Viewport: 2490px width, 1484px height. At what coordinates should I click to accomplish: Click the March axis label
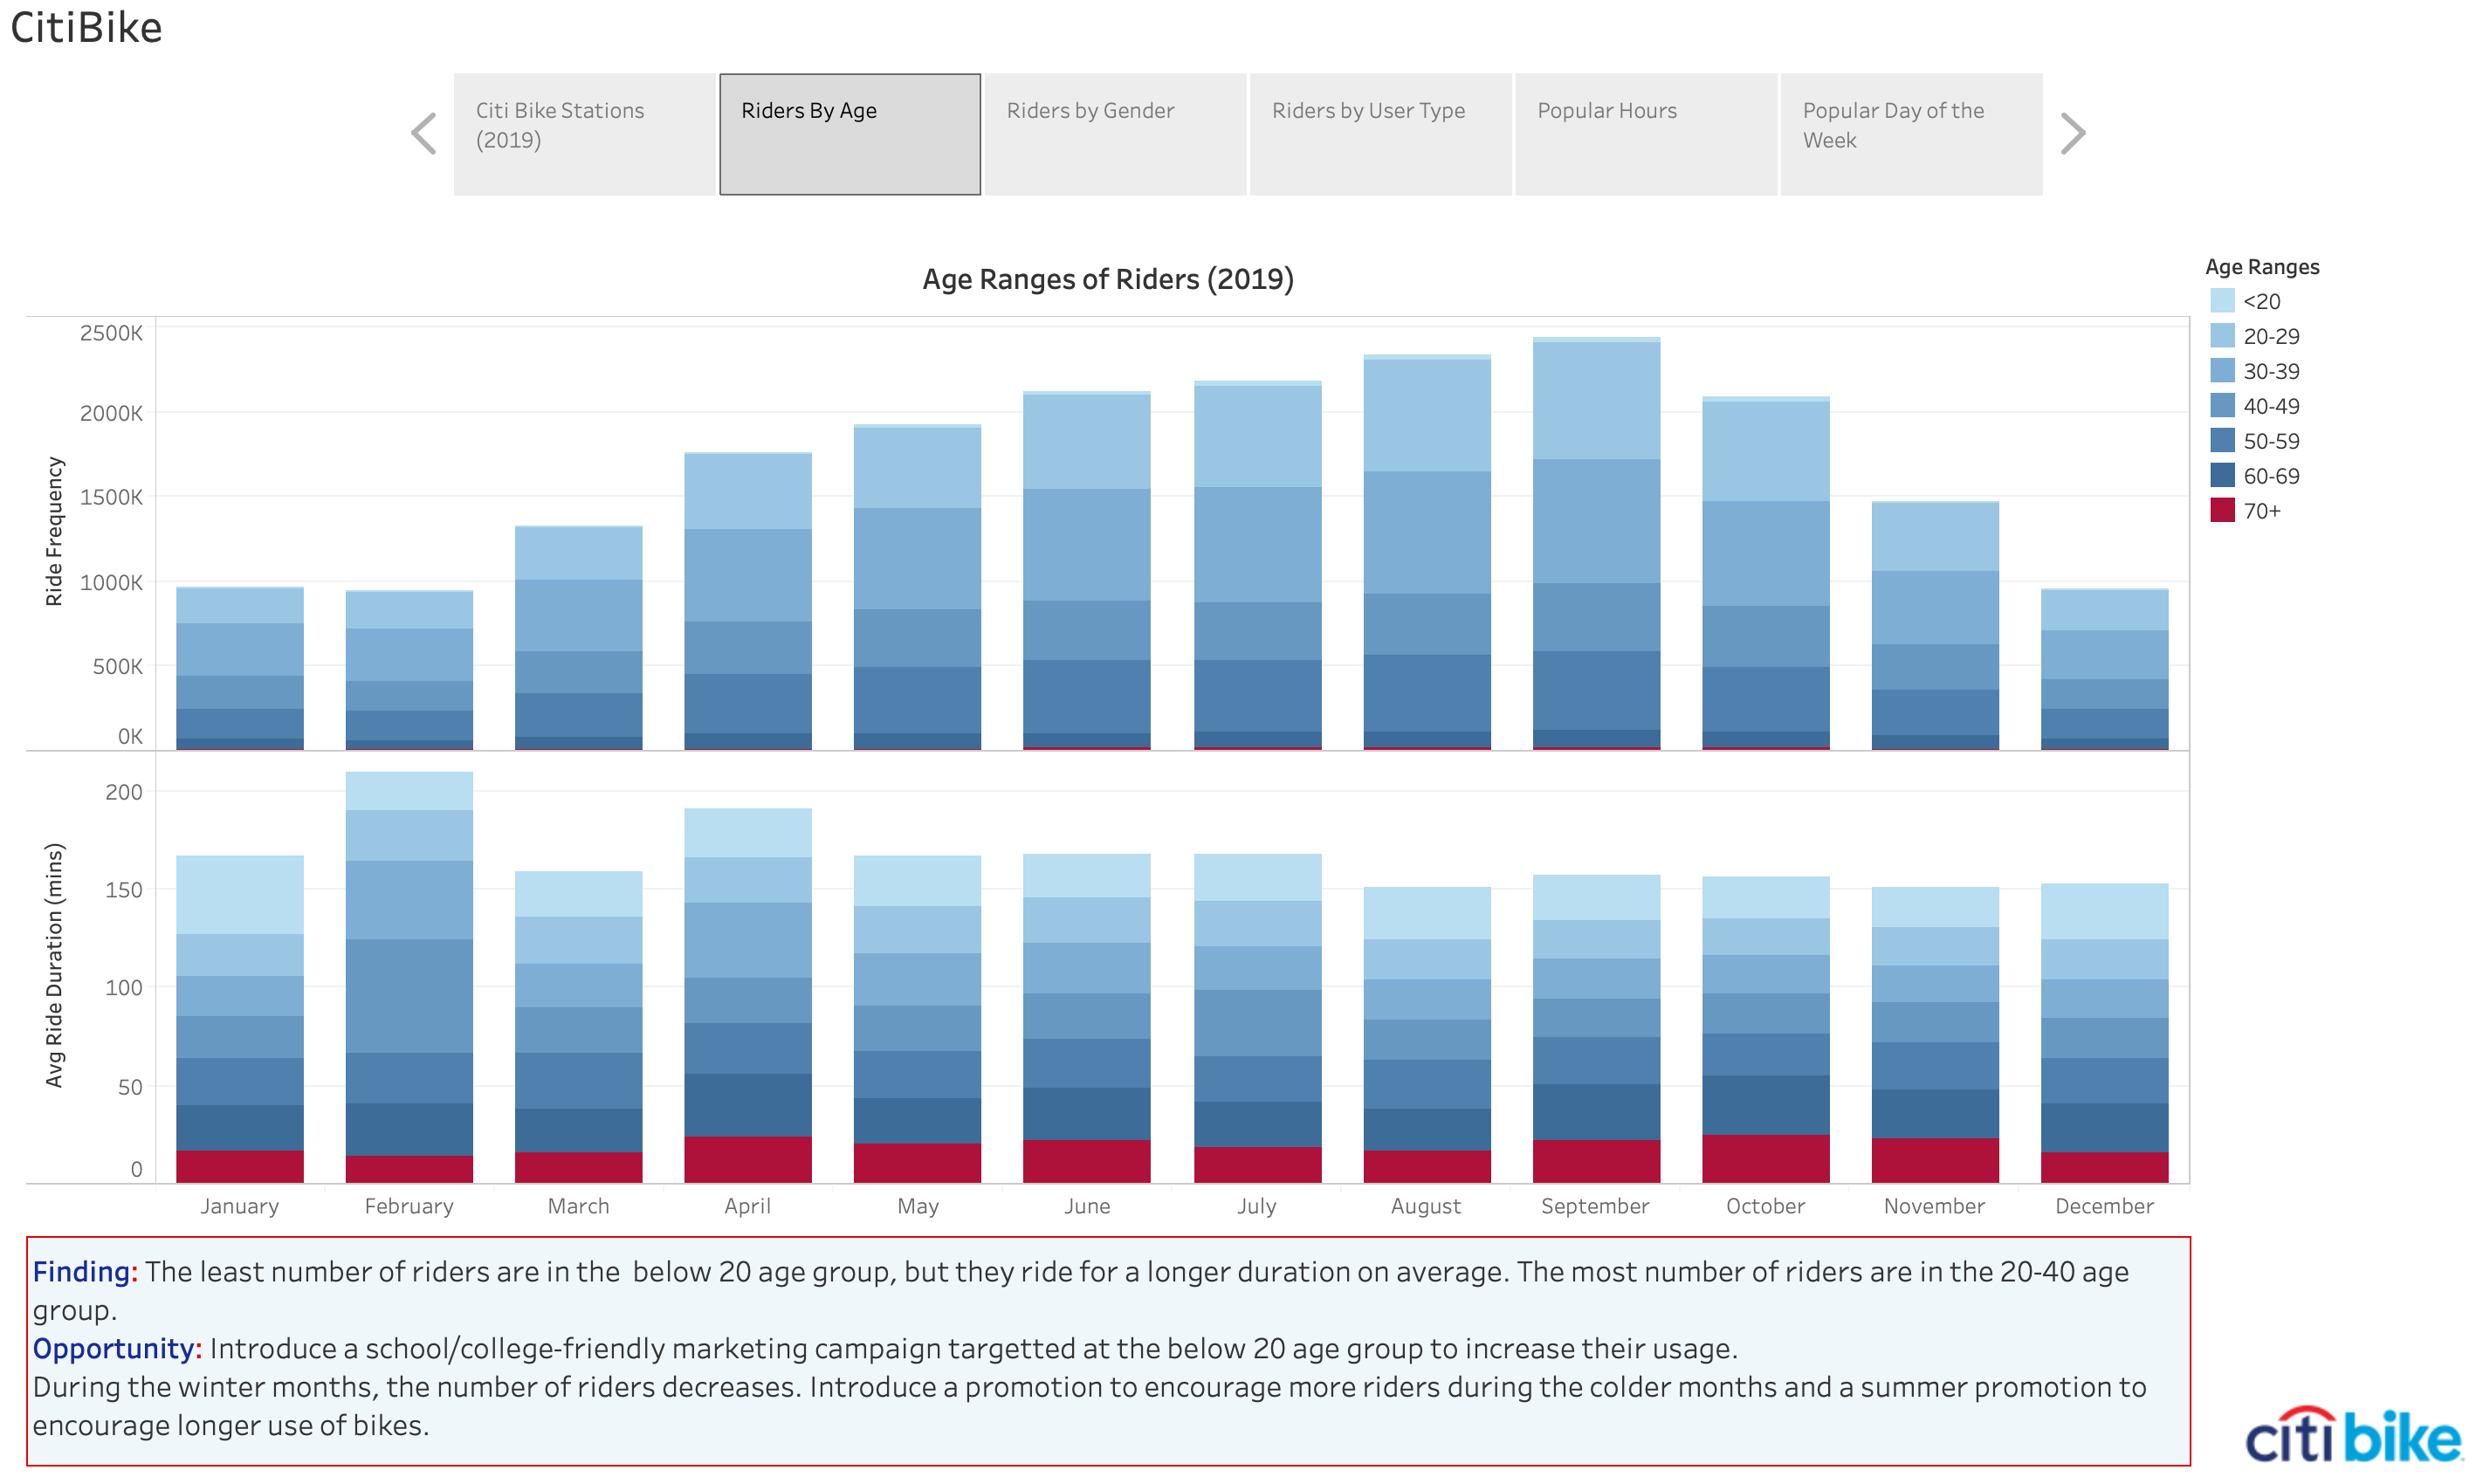(579, 1206)
